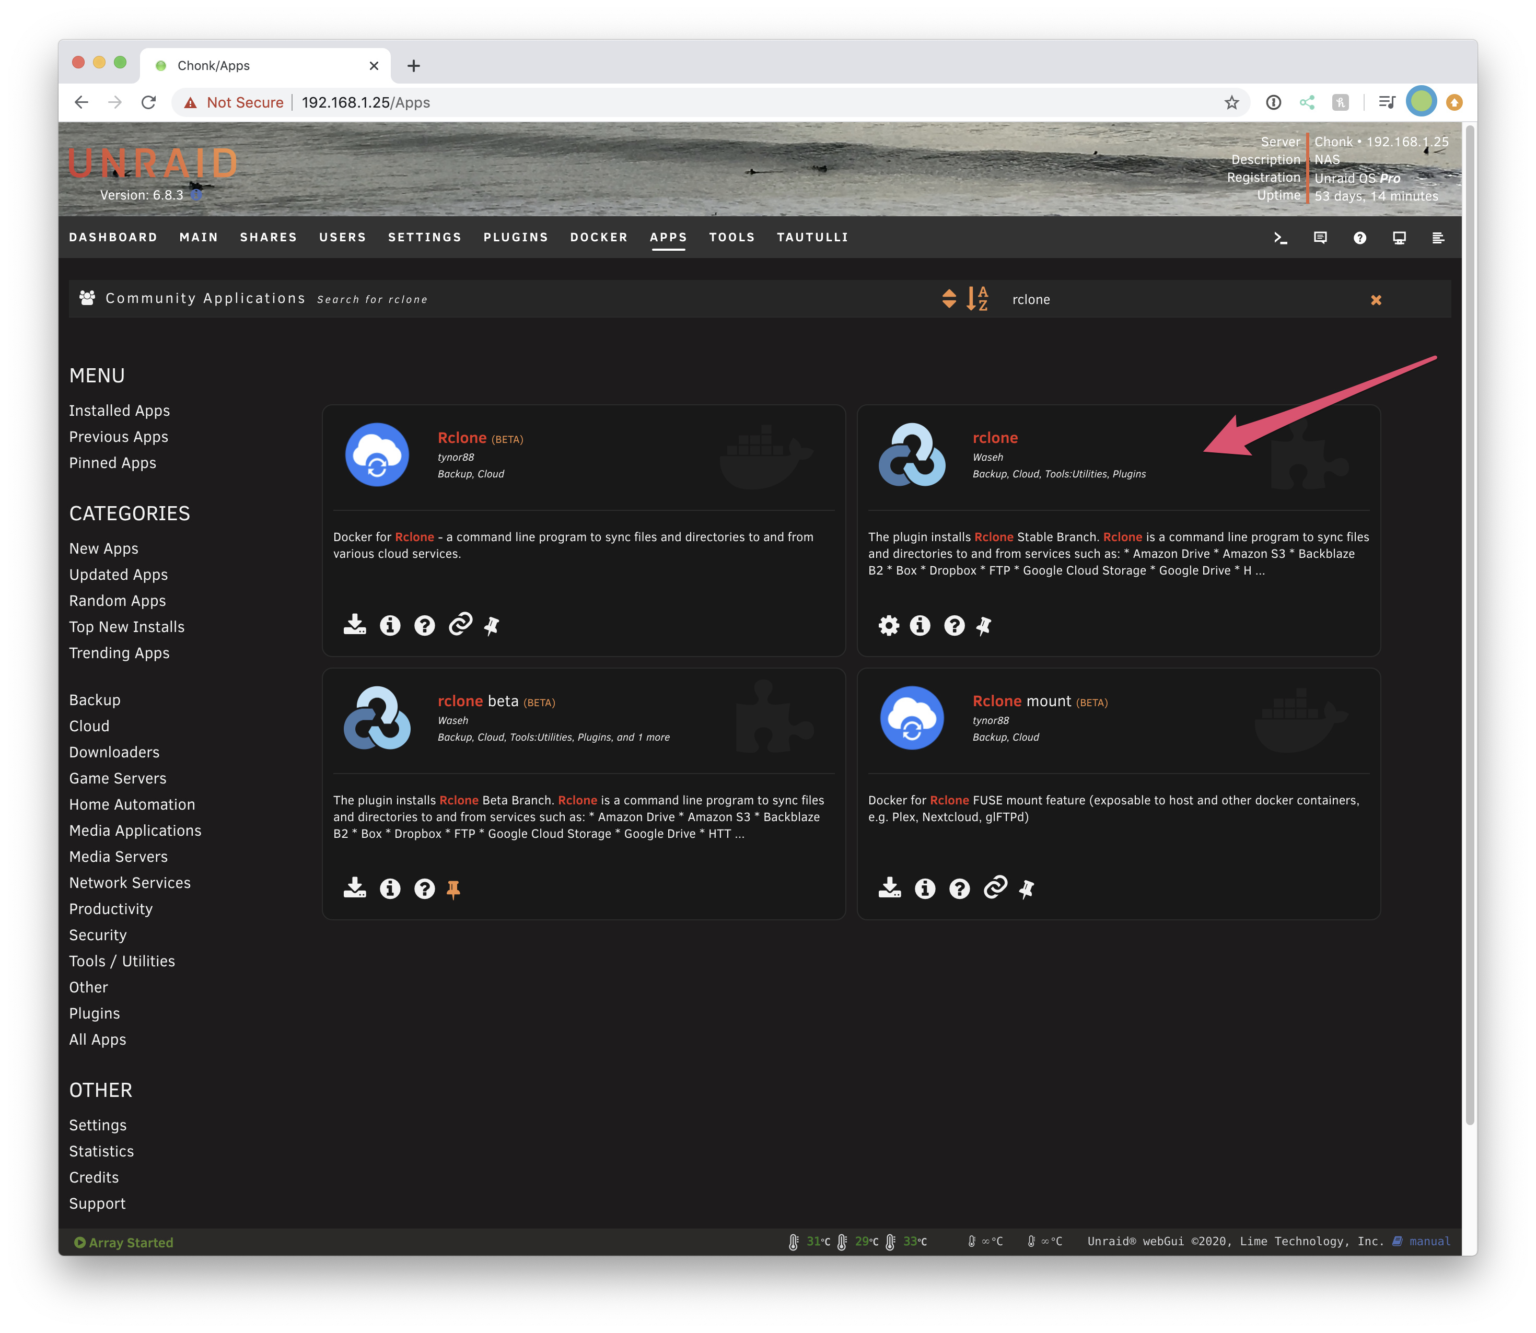This screenshot has height=1333, width=1536.
Task: Open the Dashboard menu
Action: click(x=113, y=237)
